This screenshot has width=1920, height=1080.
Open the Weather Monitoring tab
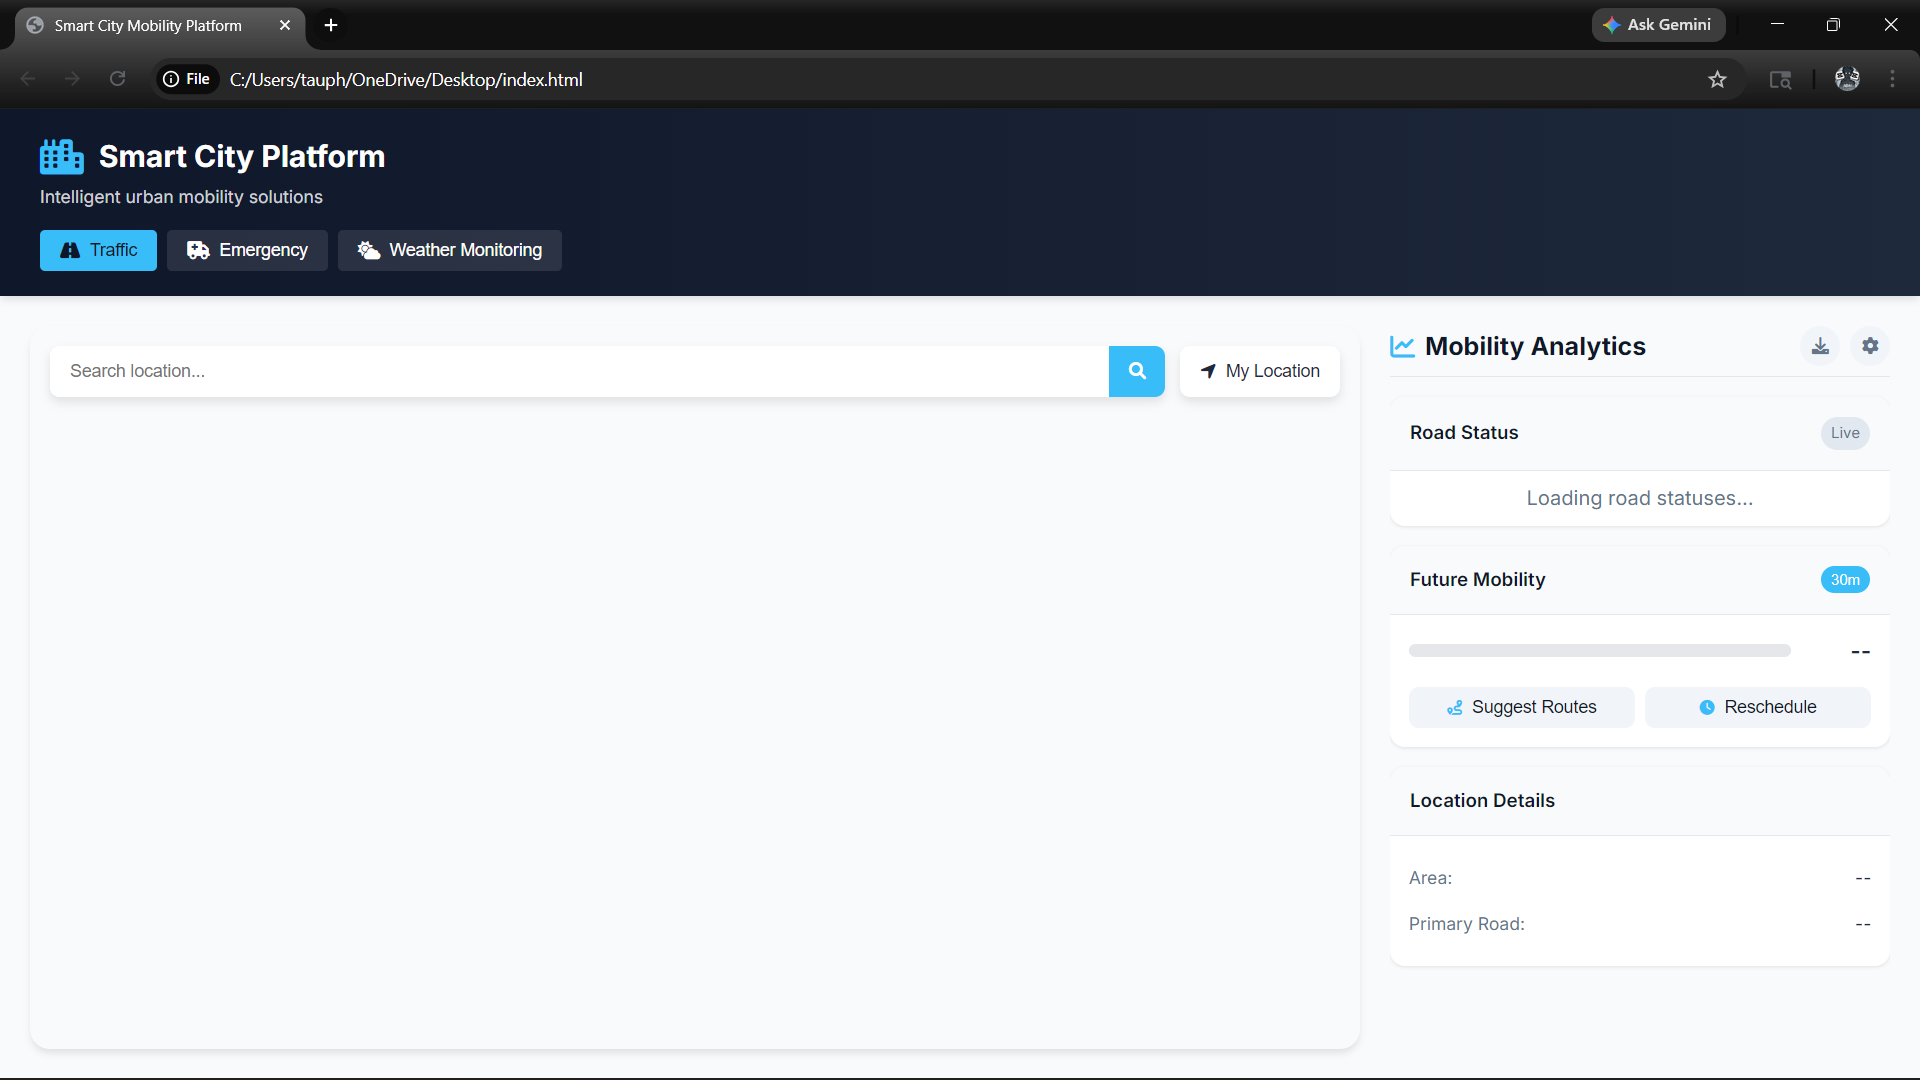449,250
